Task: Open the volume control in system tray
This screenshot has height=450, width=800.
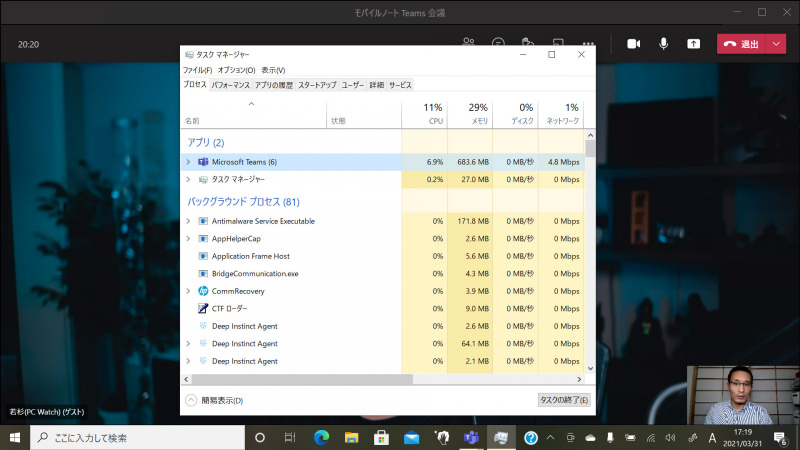Action: click(671, 438)
